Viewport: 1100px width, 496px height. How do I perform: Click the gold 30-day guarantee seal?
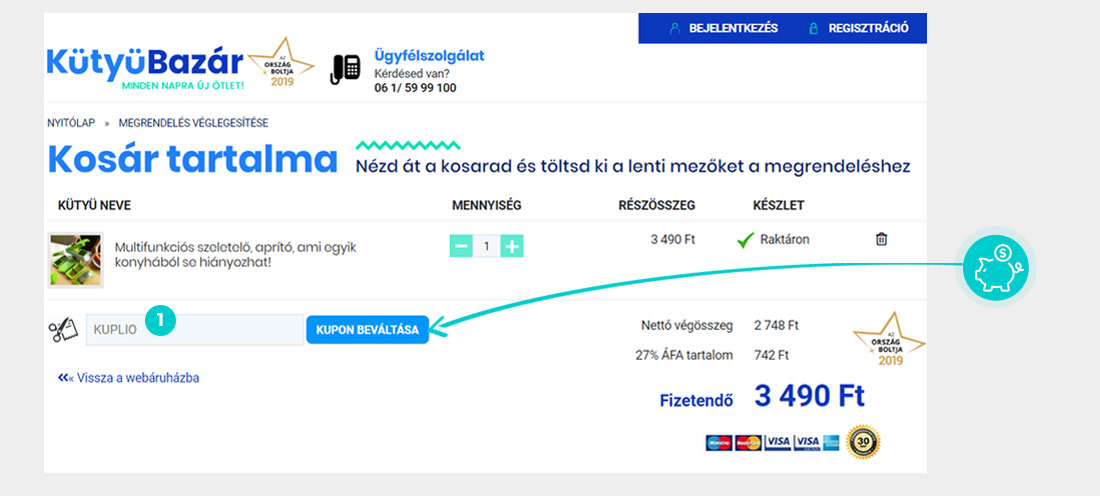(863, 442)
